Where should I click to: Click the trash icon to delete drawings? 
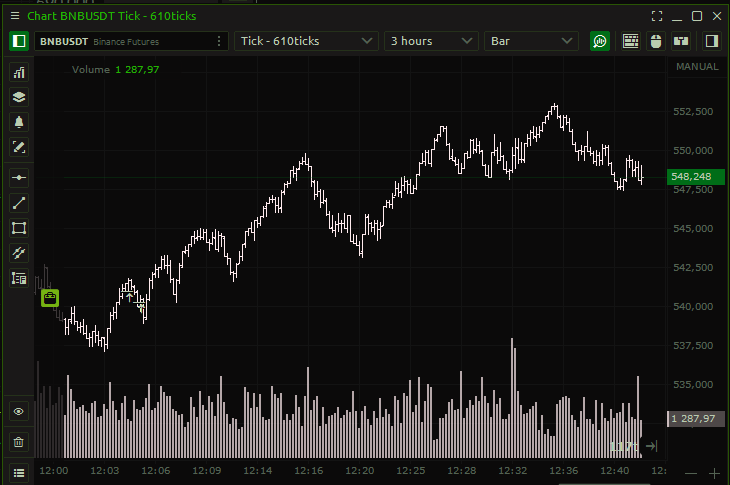pyautogui.click(x=19, y=441)
